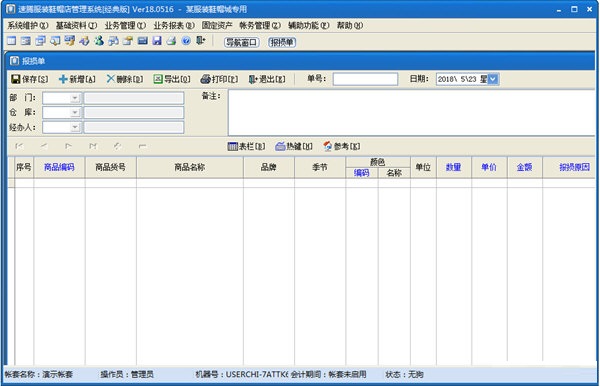Click the blue floppy disk icon in the top toolbar
The height and width of the screenshot is (386, 600).
coord(157,41)
